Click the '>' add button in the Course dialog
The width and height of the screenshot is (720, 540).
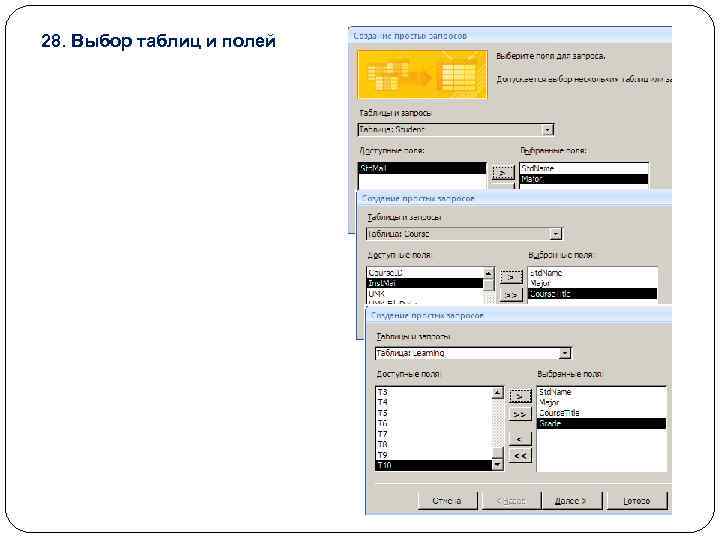[511, 277]
